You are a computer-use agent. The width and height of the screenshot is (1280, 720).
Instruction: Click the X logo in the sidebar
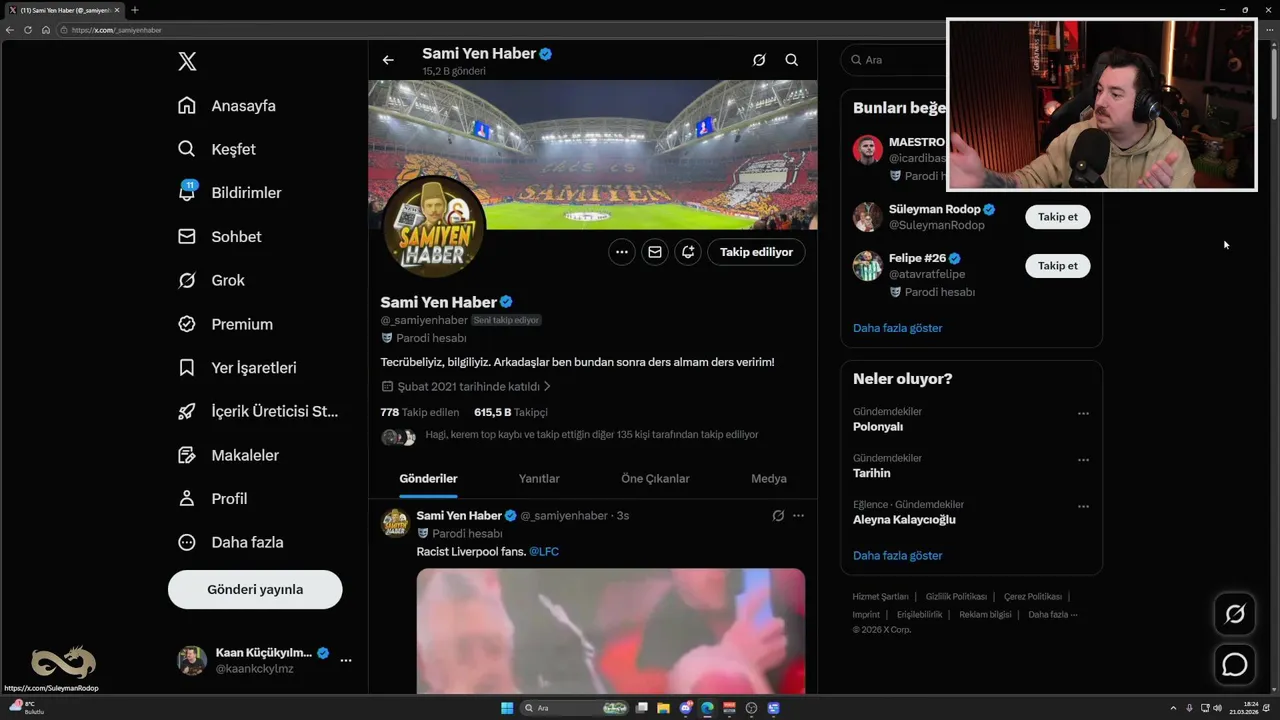[187, 61]
